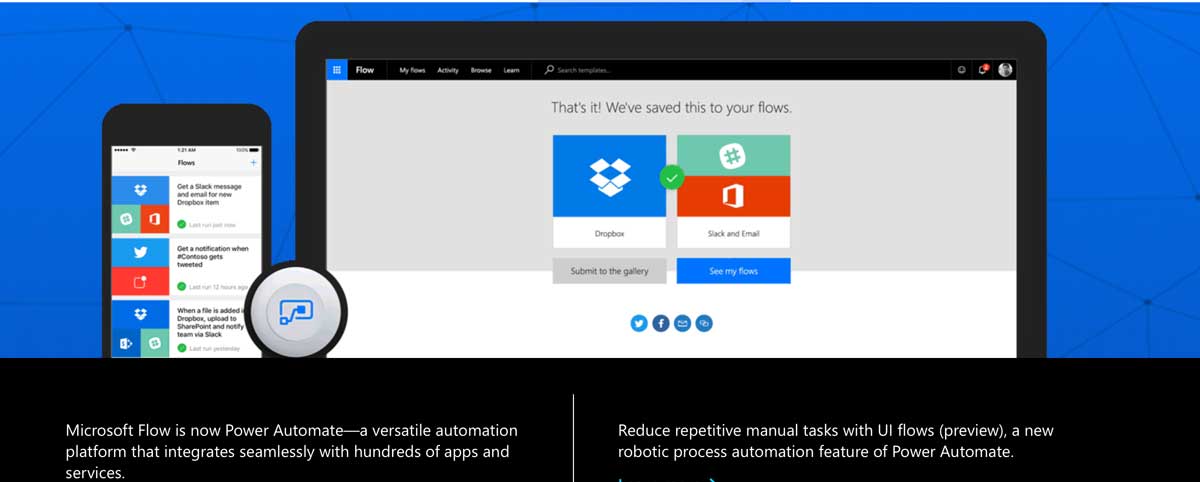Tap the Slack tile in the third phone flow
Image resolution: width=1200 pixels, height=482 pixels.
(x=155, y=343)
